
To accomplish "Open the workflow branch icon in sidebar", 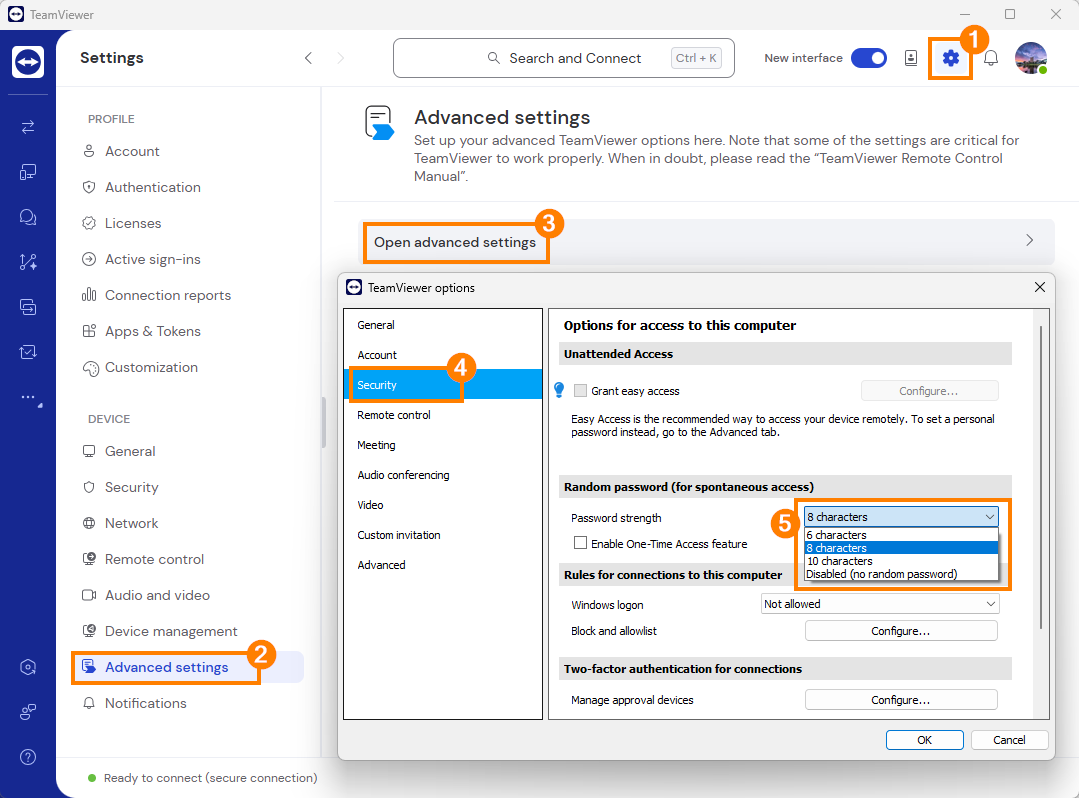I will (x=28, y=262).
